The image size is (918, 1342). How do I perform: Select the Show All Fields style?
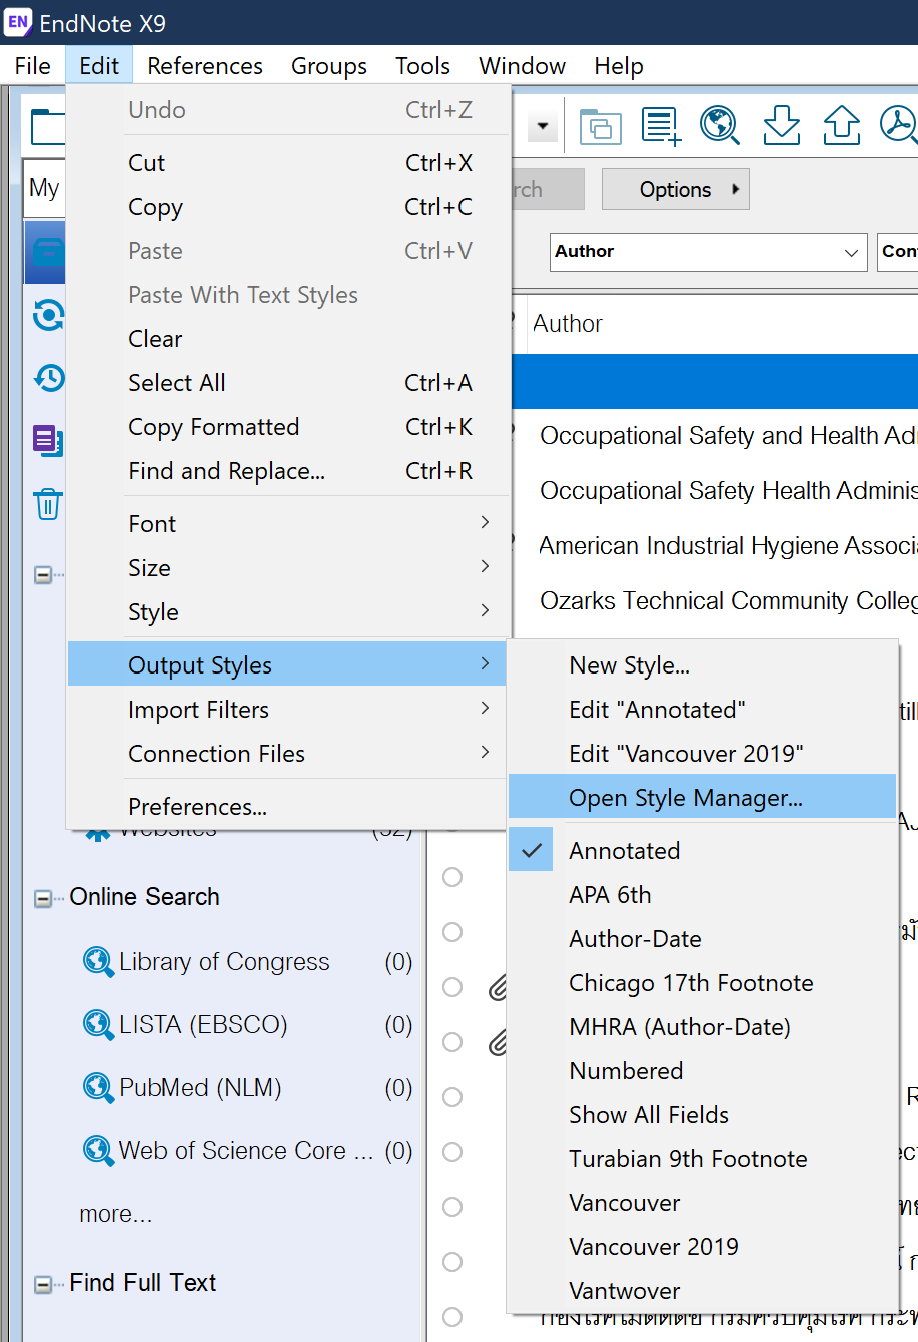(702, 1115)
